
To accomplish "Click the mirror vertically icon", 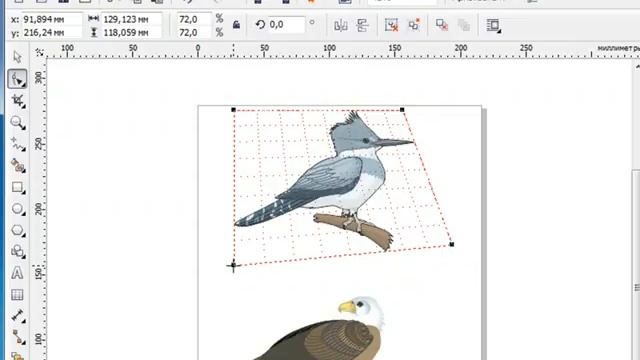I will coord(362,25).
